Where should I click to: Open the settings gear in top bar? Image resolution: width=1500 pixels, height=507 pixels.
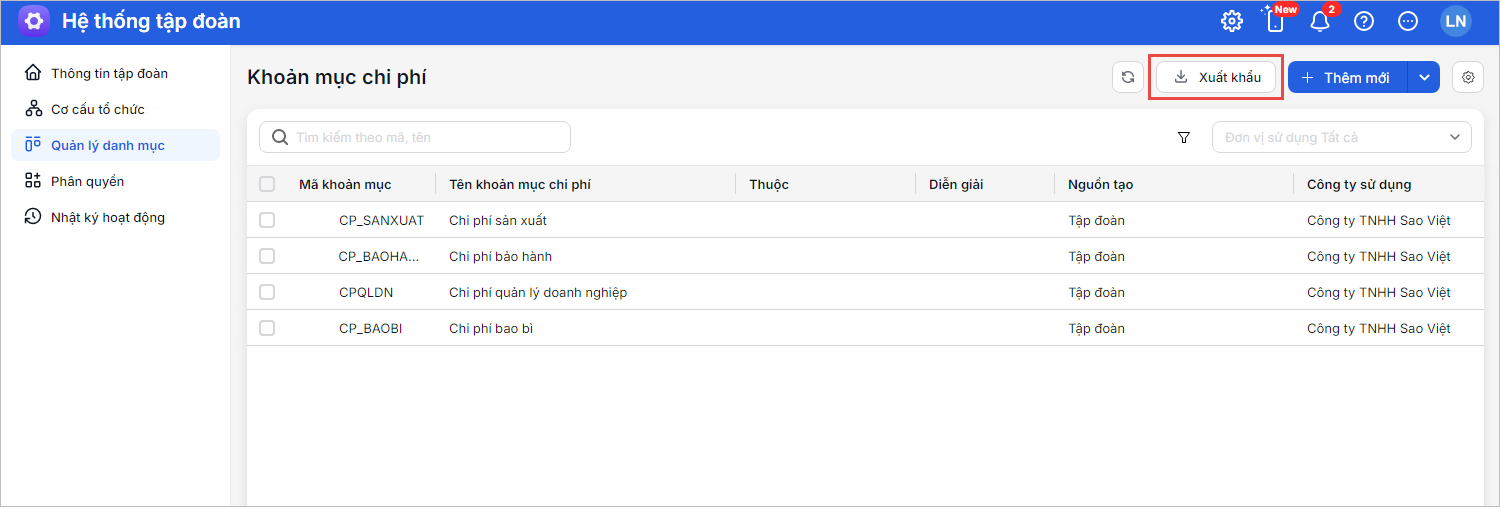pos(1232,21)
